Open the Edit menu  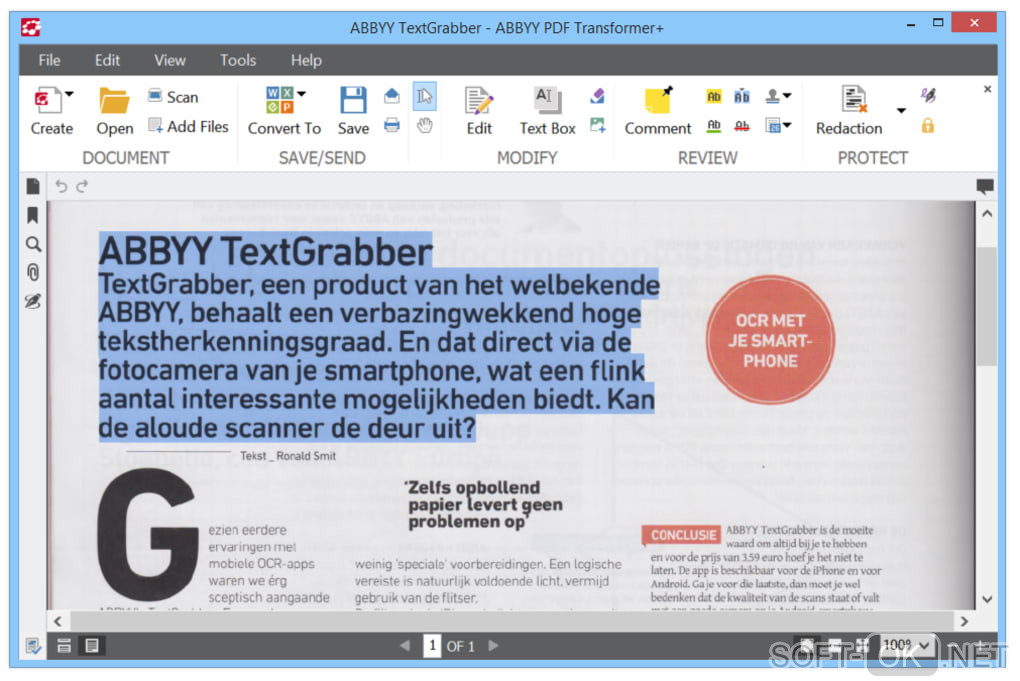pos(107,60)
